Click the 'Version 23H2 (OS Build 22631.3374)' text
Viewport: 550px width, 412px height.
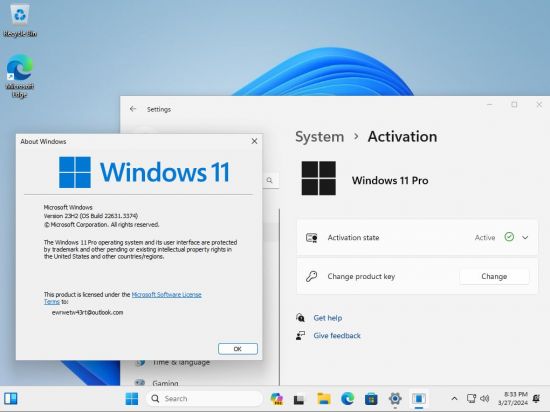point(91,216)
